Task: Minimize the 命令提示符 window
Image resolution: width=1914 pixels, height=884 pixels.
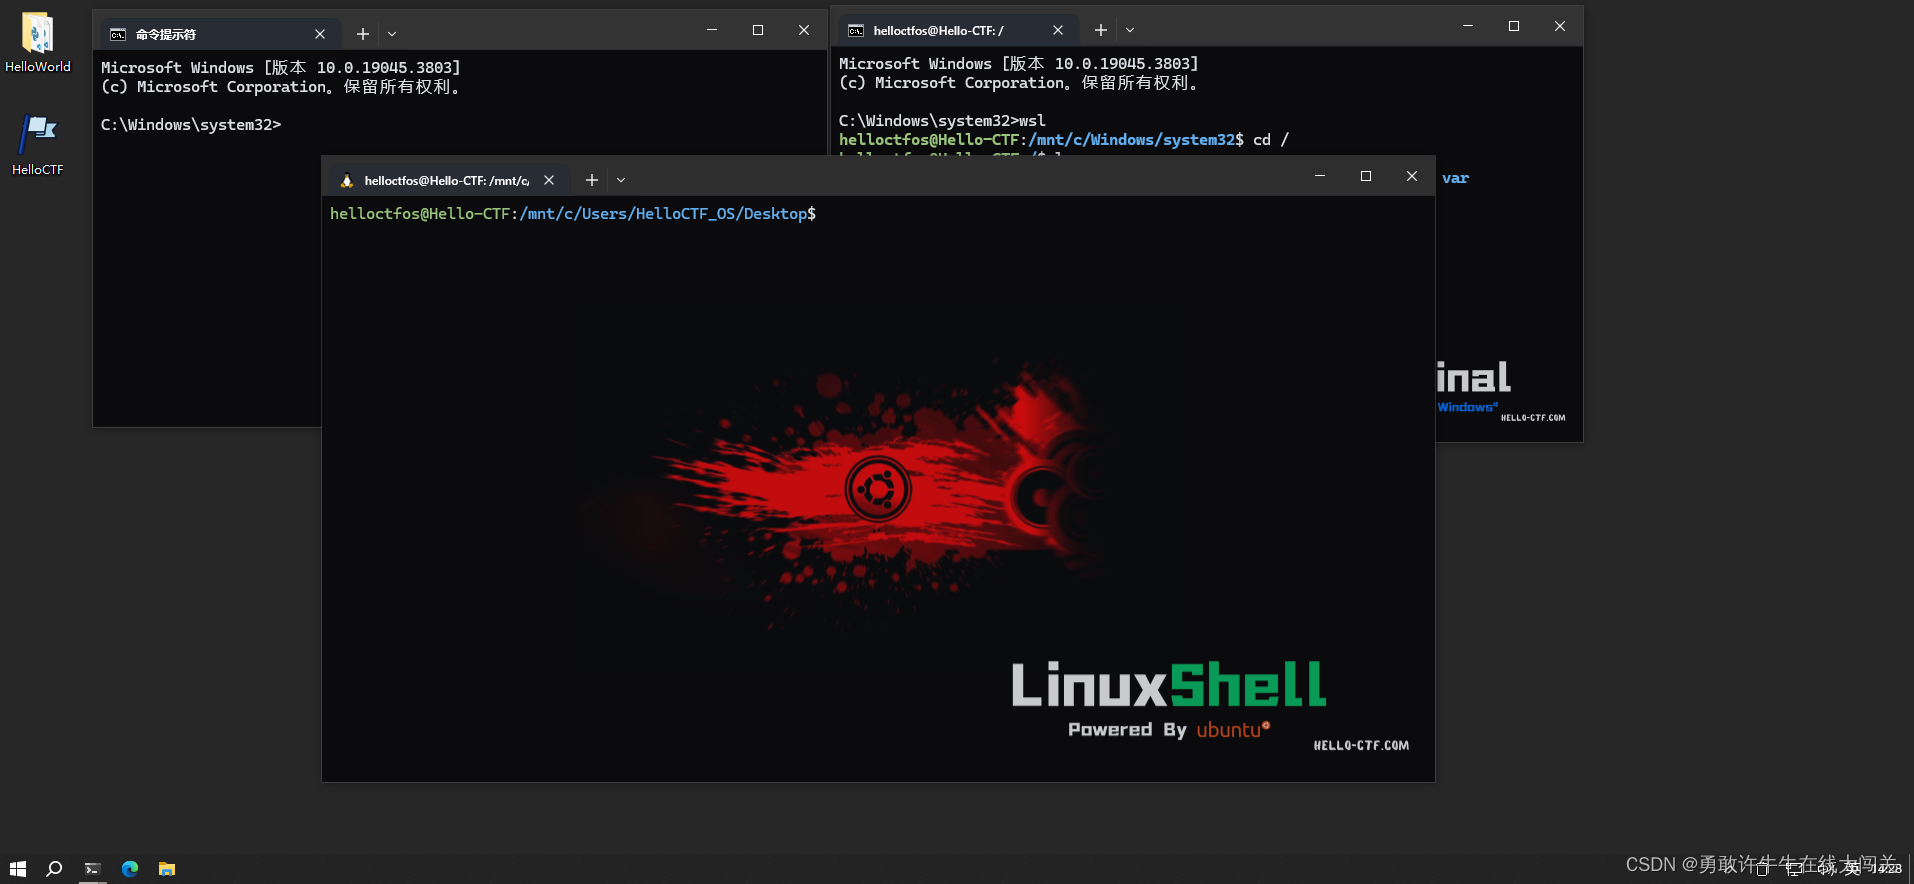Action: [x=712, y=30]
